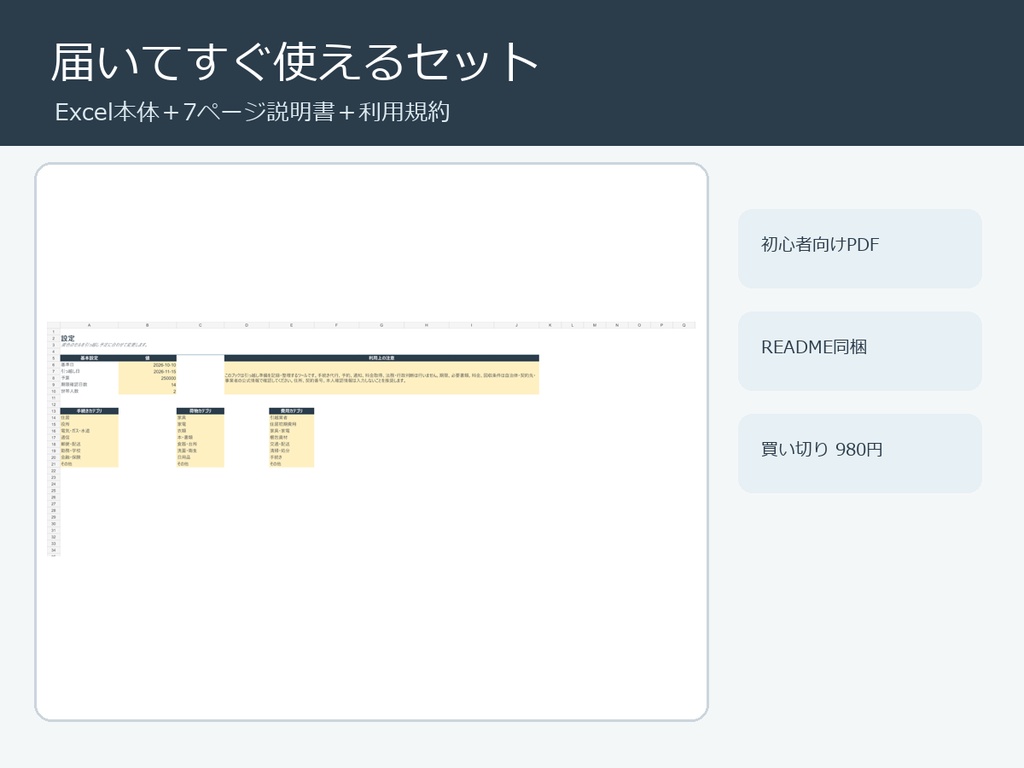Select column header J in the spreadsheet
Image resolution: width=1024 pixels, height=768 pixels.
tap(517, 325)
